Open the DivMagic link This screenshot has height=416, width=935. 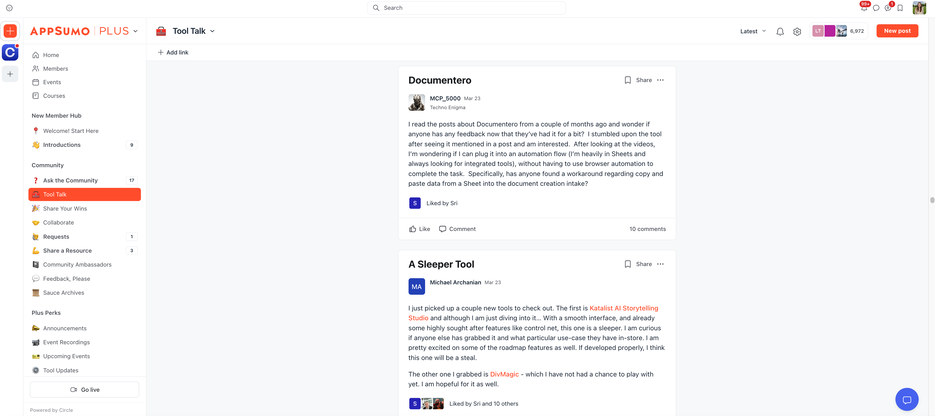[x=504, y=374]
